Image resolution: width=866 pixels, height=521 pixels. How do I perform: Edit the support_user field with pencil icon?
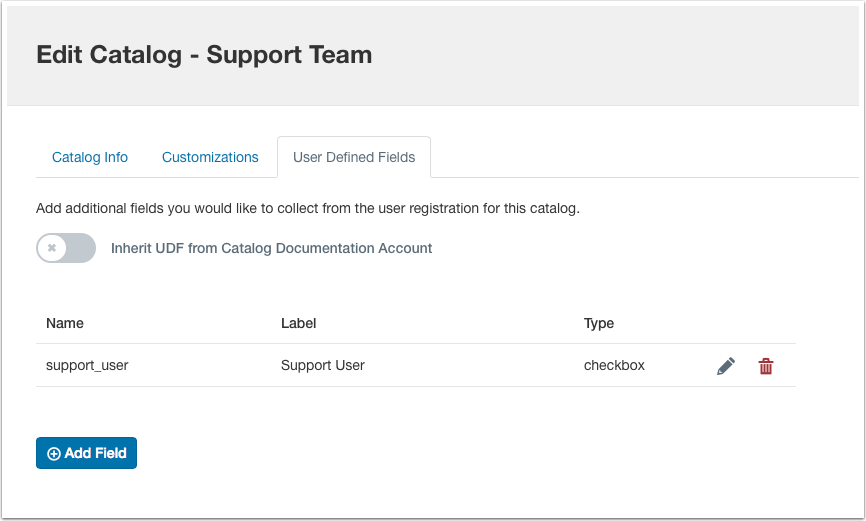(726, 366)
